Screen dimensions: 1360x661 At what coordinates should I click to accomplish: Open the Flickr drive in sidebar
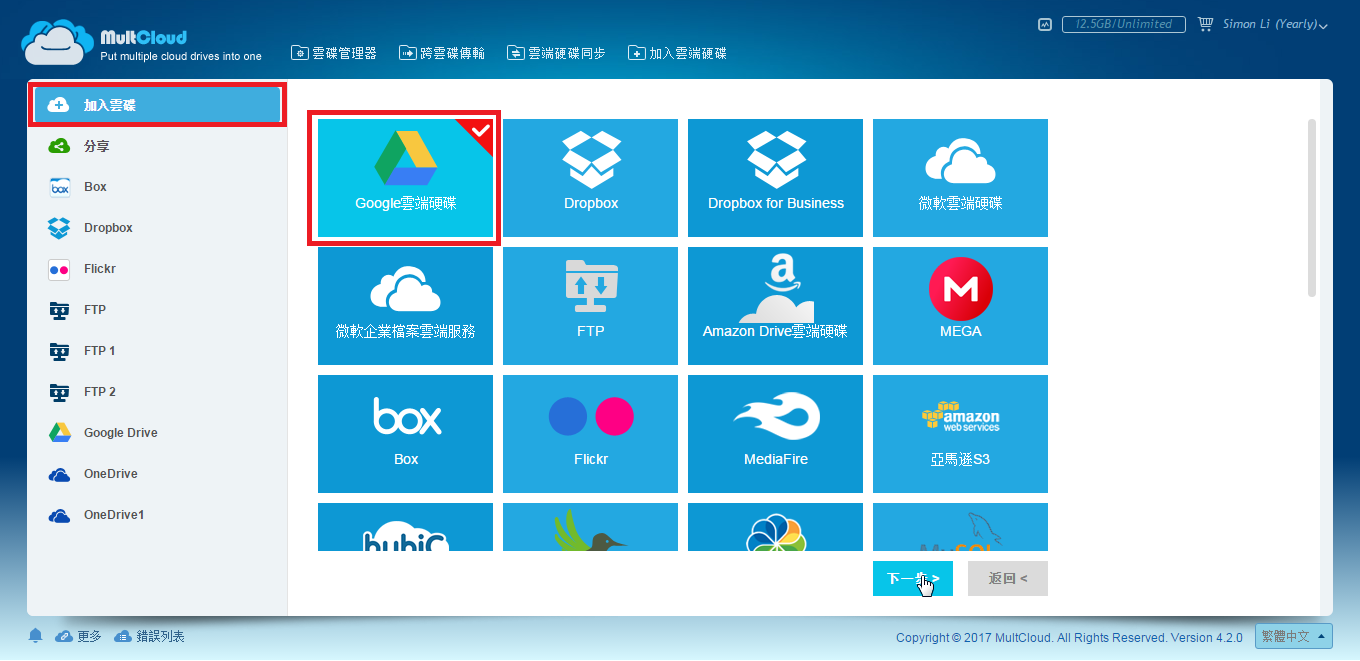click(157, 269)
